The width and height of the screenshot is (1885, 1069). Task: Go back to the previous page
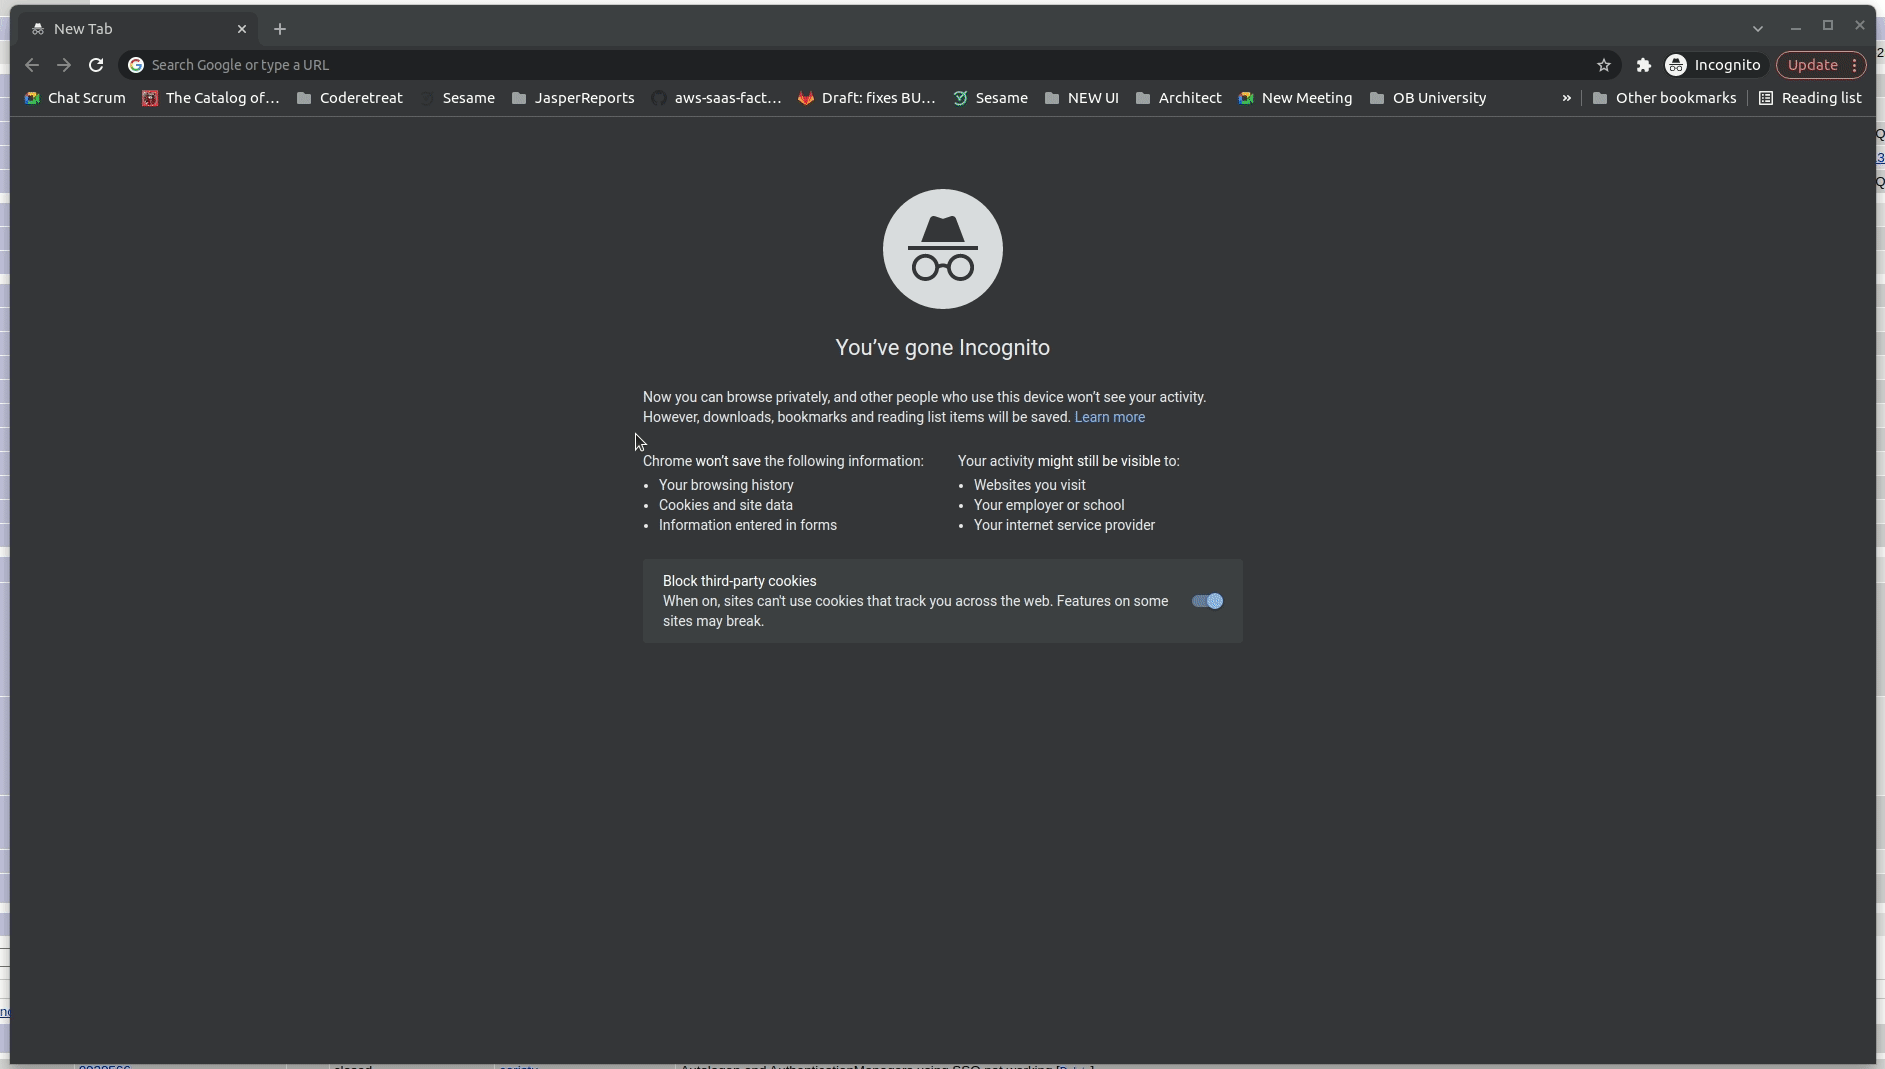click(32, 65)
